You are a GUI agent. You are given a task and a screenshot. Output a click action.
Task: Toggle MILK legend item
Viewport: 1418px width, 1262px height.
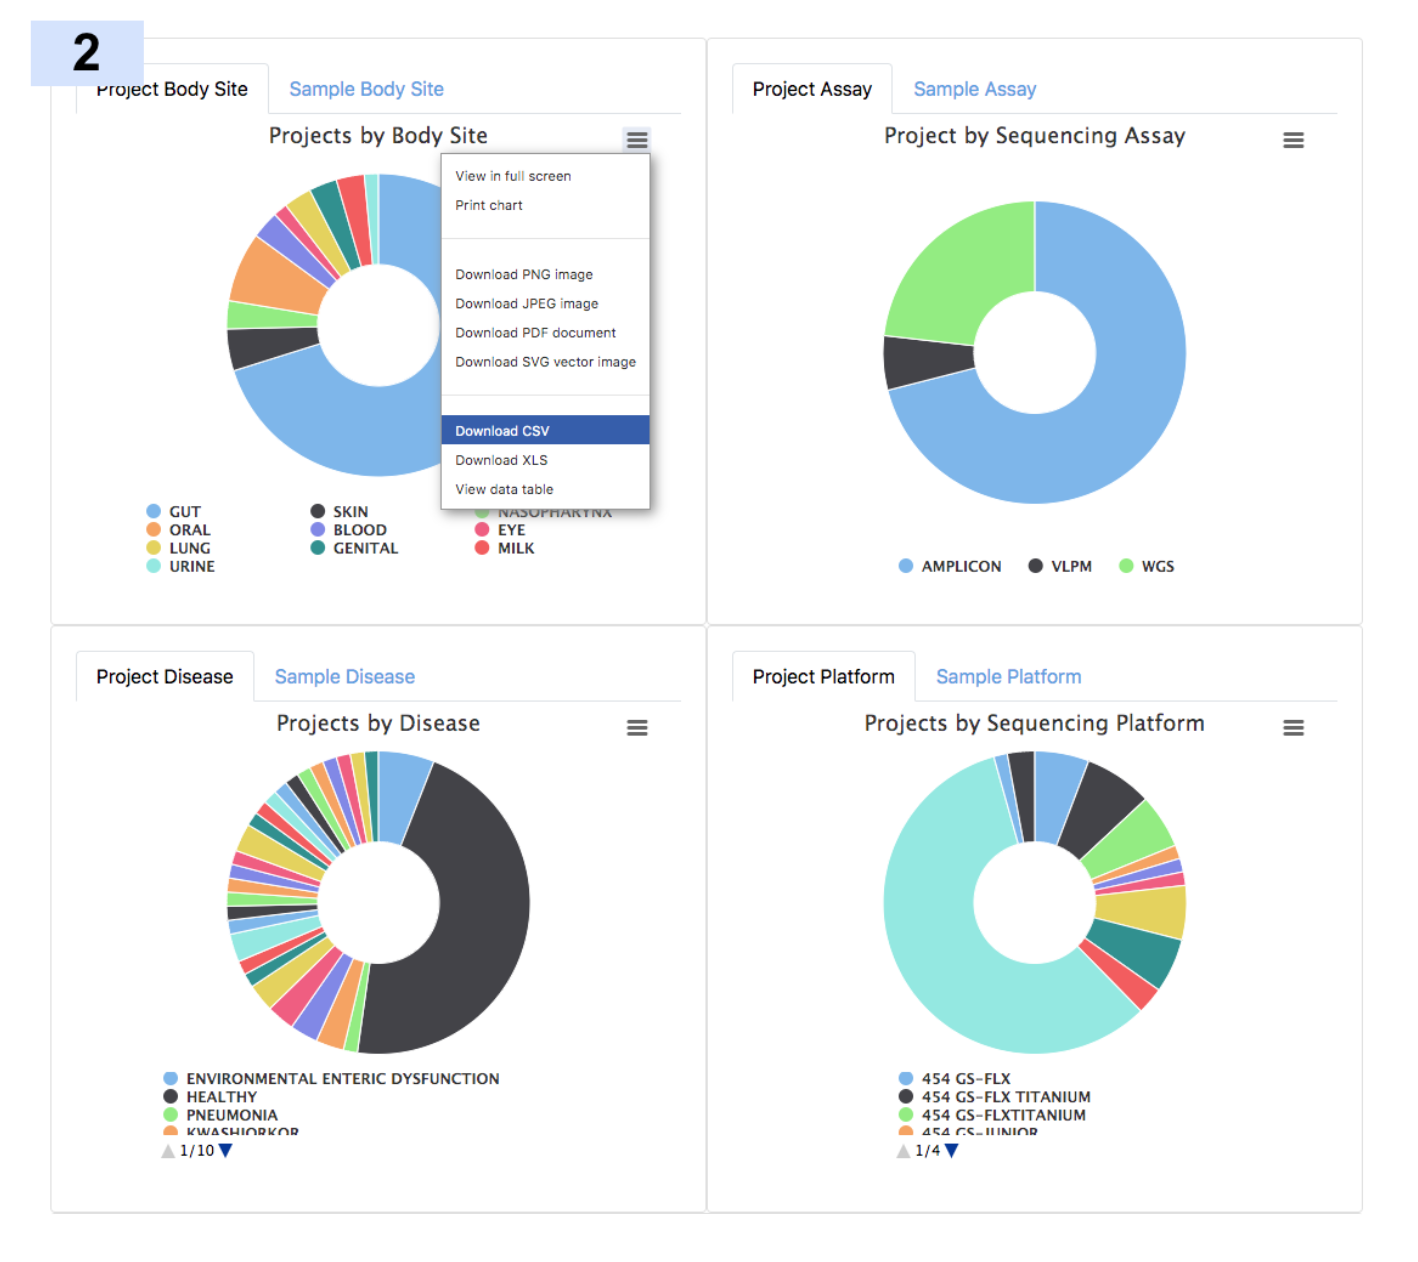505,547
